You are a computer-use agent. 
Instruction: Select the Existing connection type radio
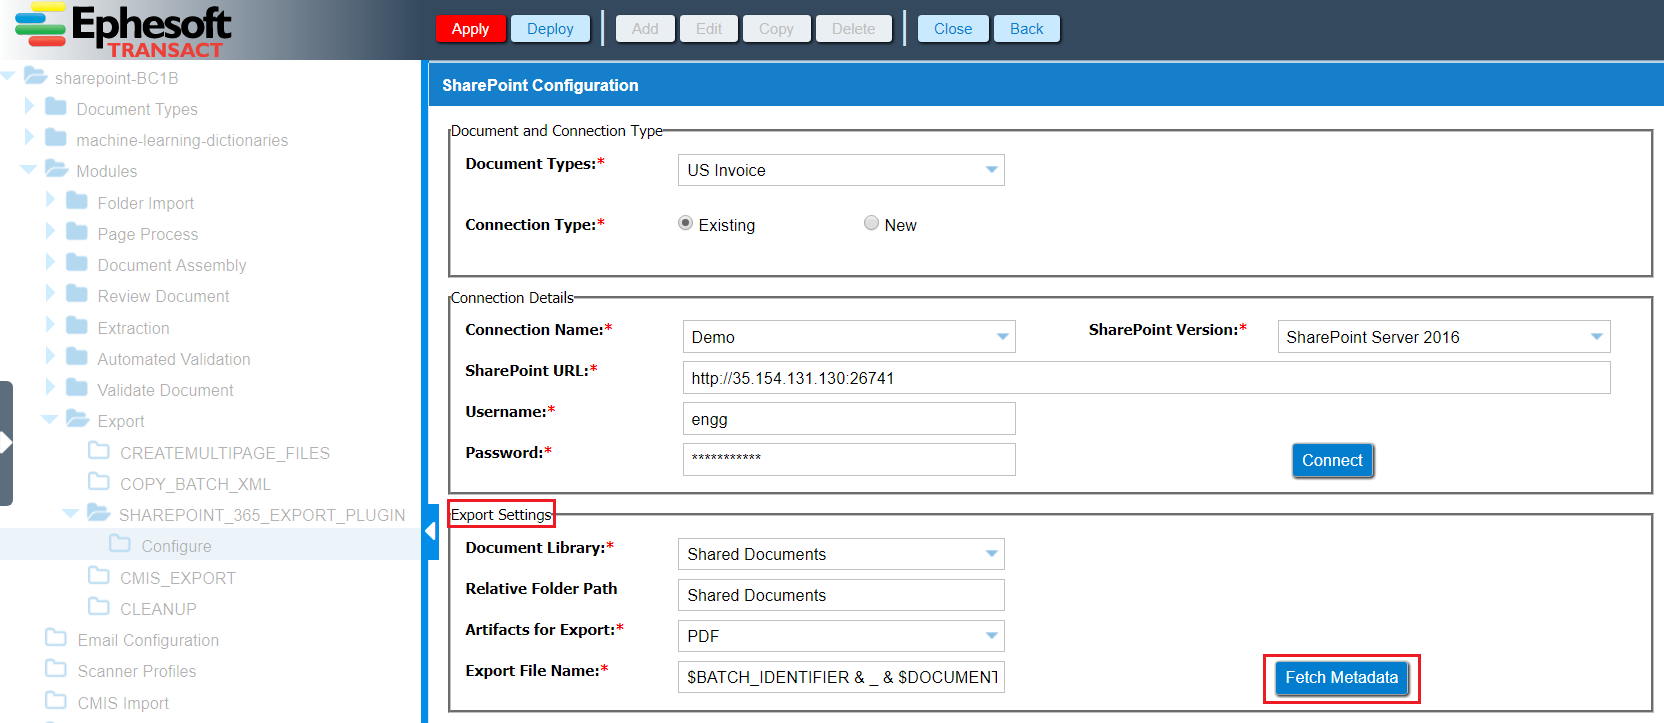tap(685, 223)
